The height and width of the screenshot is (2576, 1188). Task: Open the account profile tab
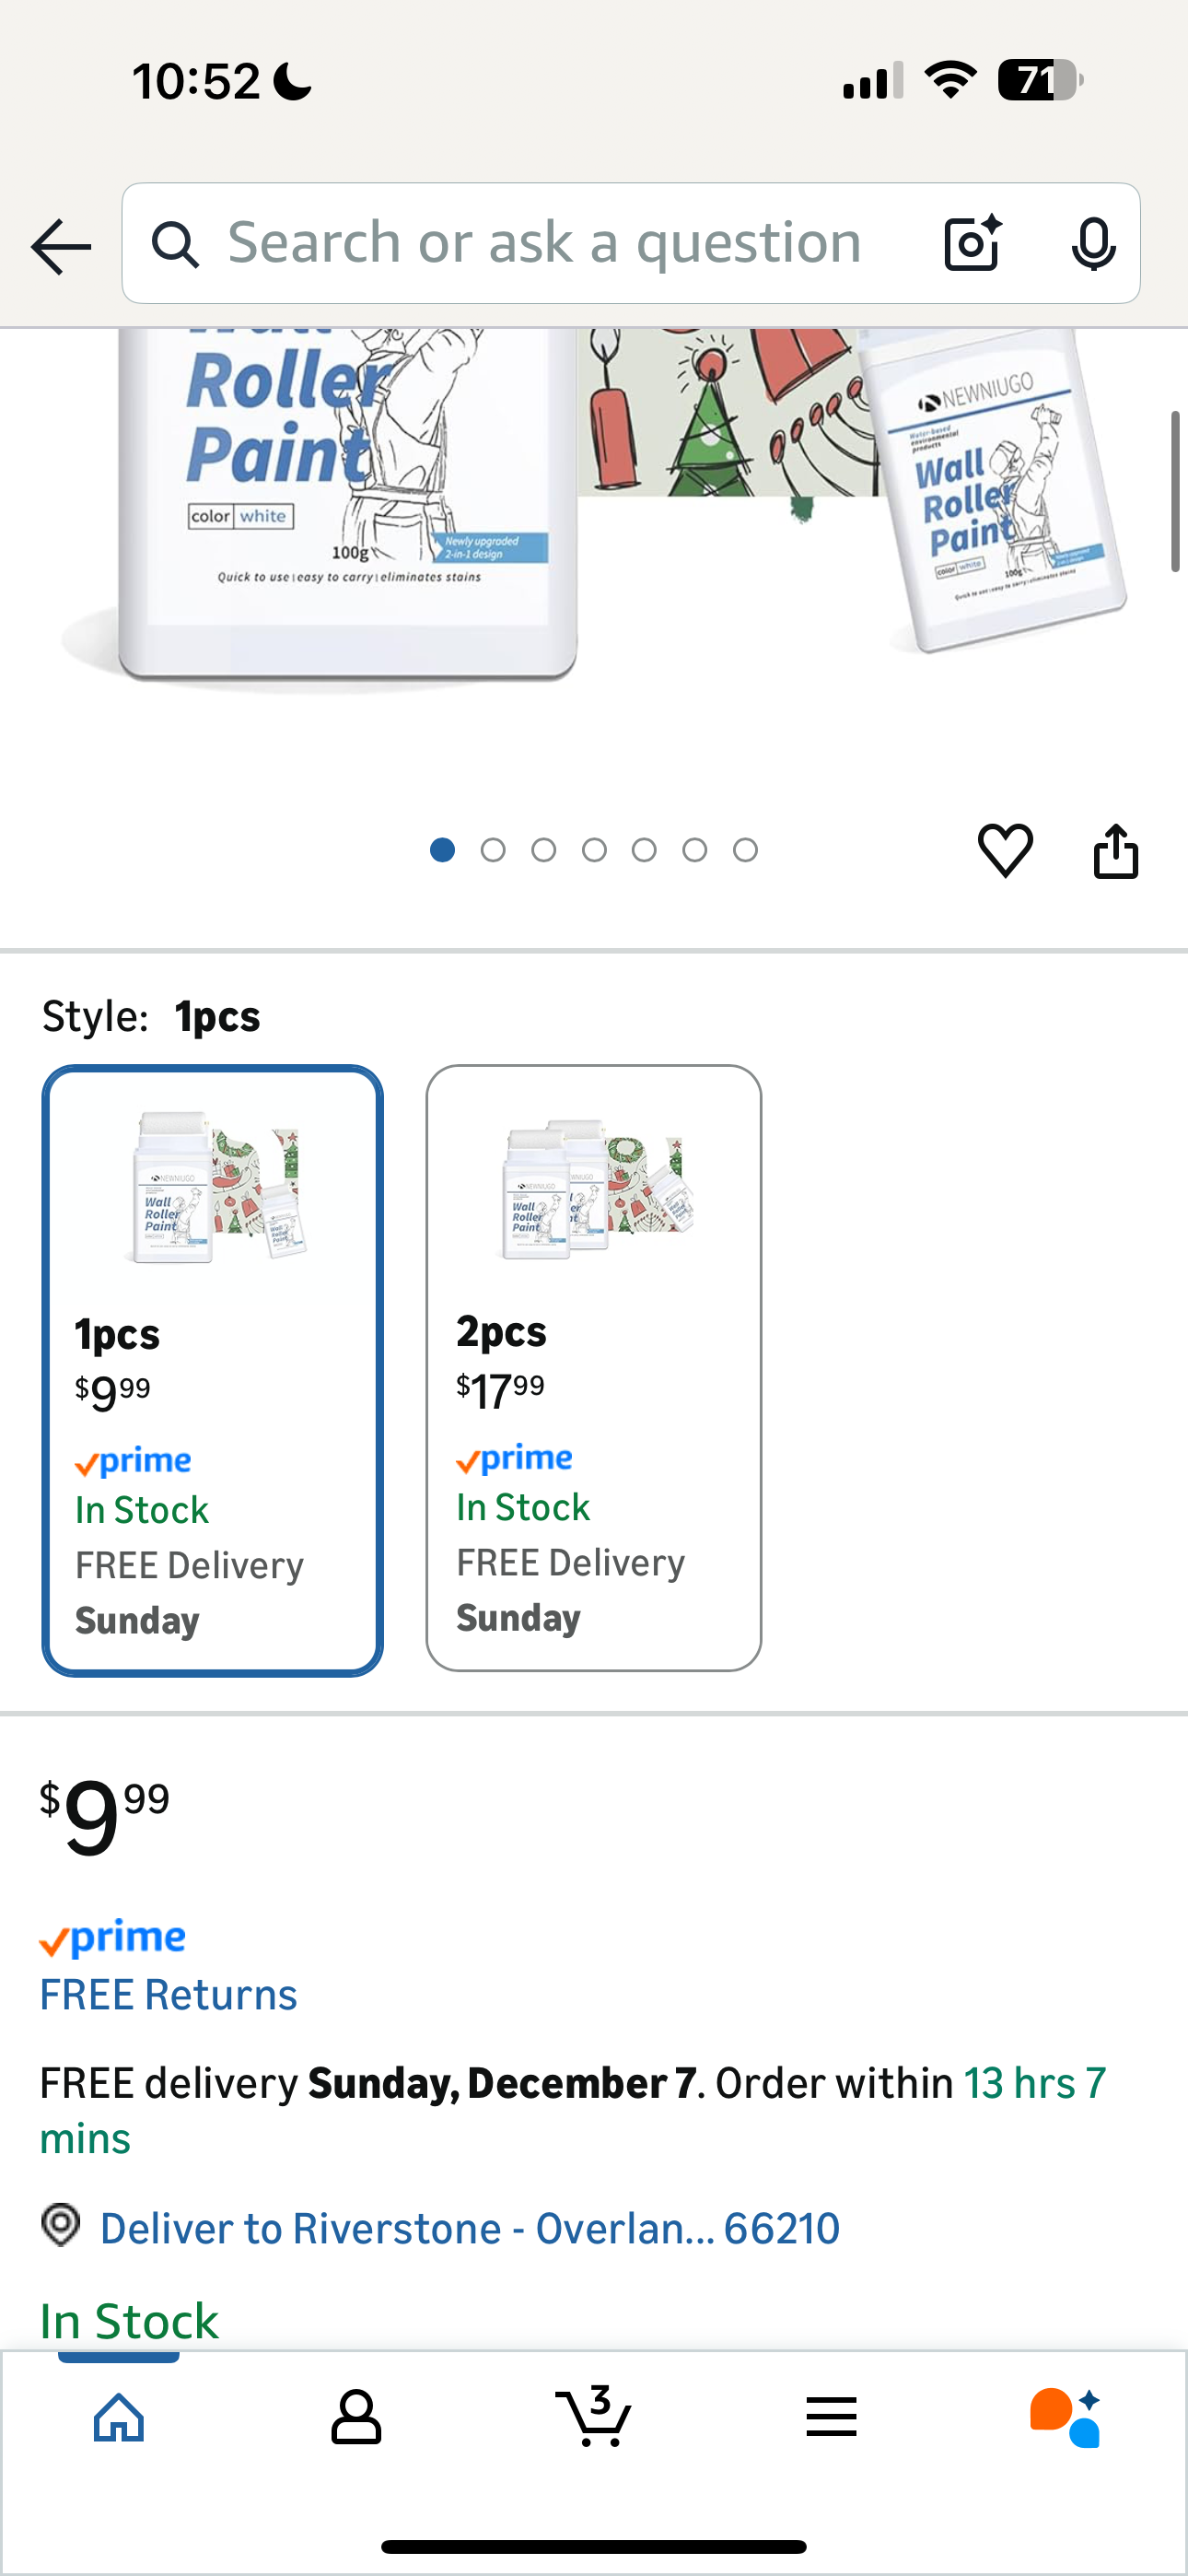pyautogui.click(x=356, y=2418)
